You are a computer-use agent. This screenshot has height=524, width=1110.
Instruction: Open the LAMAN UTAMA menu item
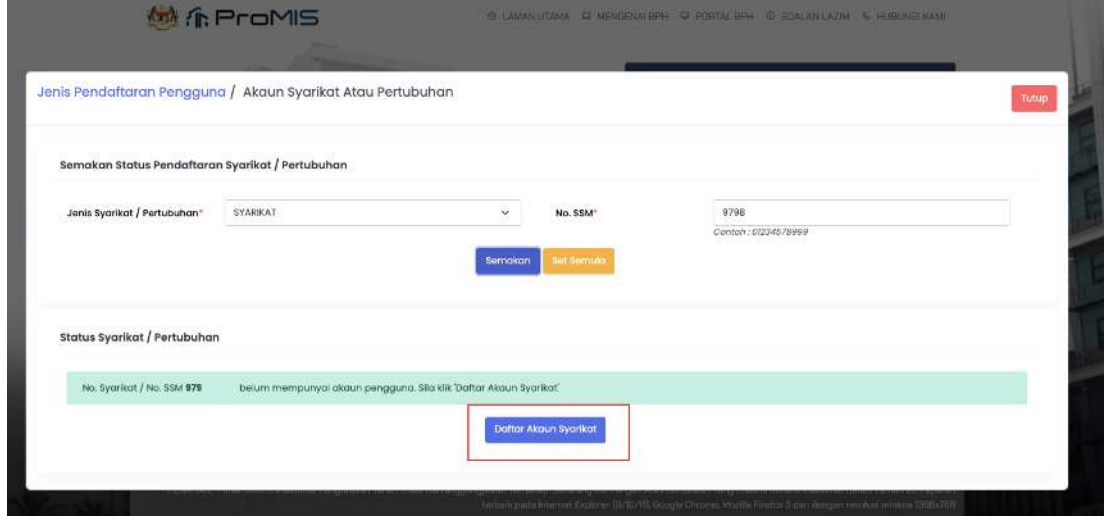pyautogui.click(x=529, y=16)
